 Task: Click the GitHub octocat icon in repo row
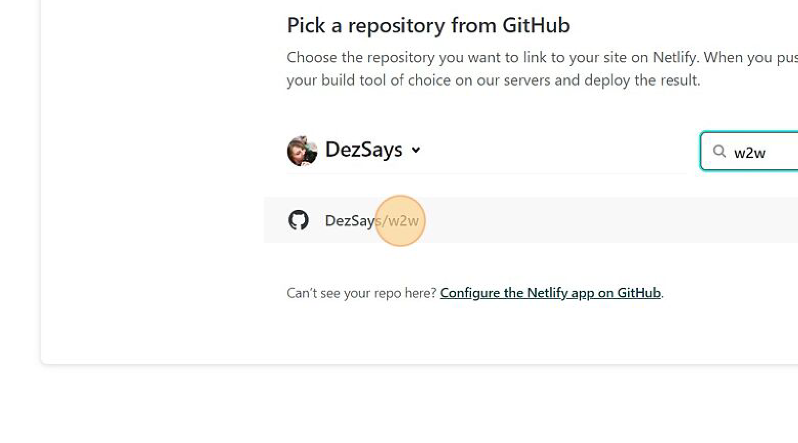click(298, 220)
